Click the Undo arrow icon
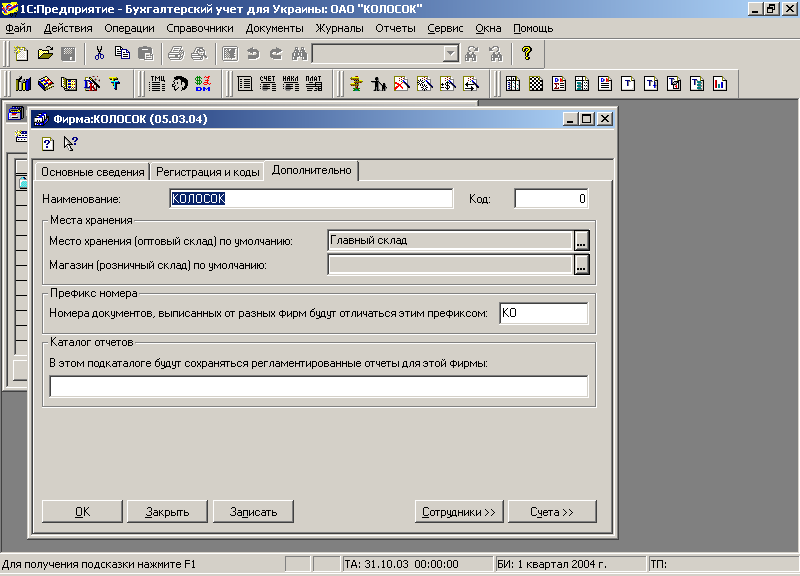800x576 pixels. 253,54
